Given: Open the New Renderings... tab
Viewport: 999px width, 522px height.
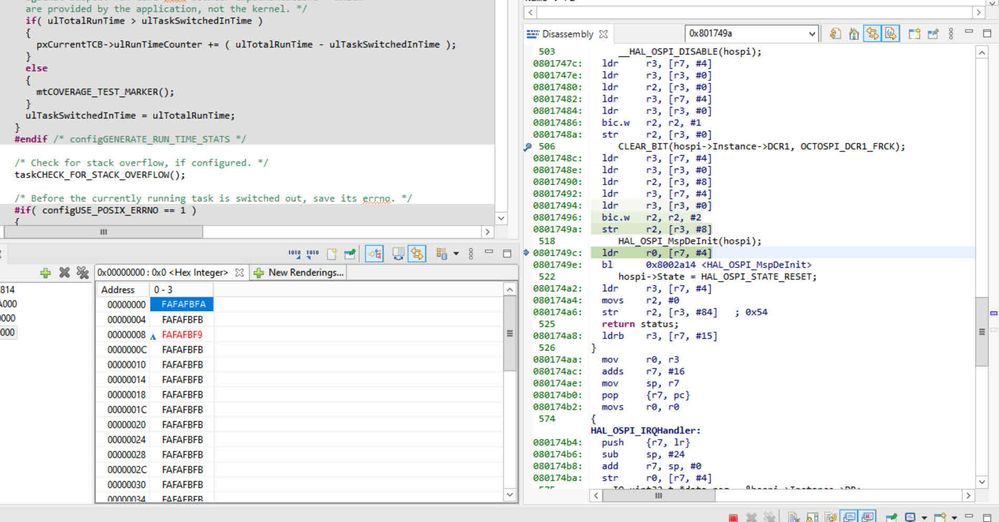Looking at the screenshot, I should (299, 272).
